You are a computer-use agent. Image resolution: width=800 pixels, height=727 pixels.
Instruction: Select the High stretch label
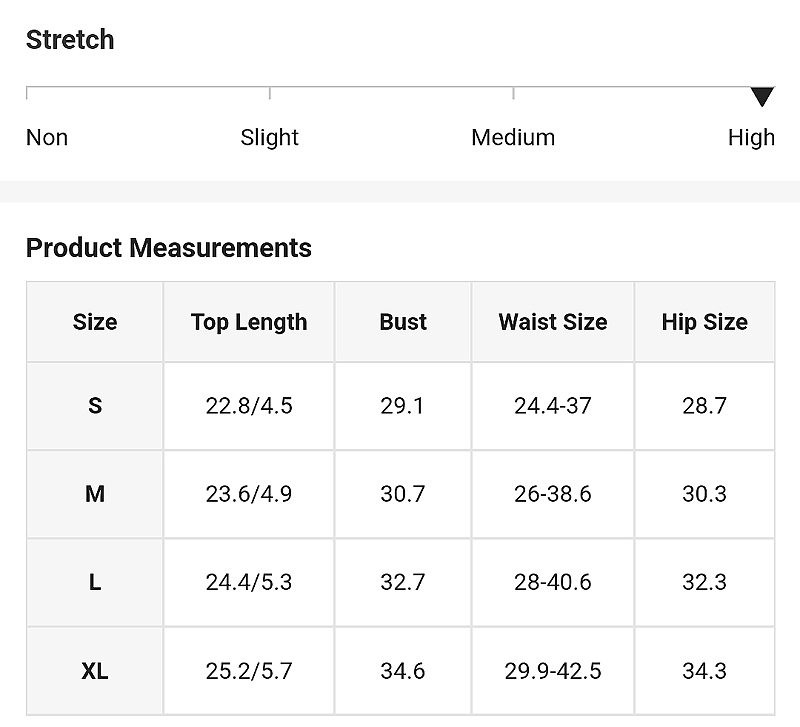[x=751, y=137]
